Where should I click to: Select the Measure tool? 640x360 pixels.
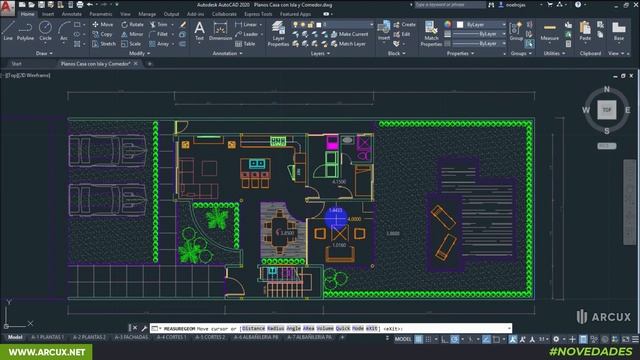[x=549, y=31]
